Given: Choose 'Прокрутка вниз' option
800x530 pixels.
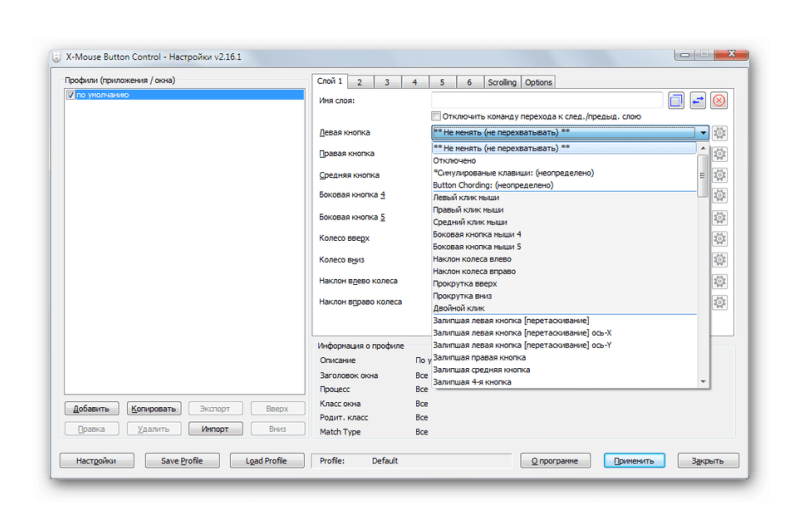Looking at the screenshot, I should (564, 296).
